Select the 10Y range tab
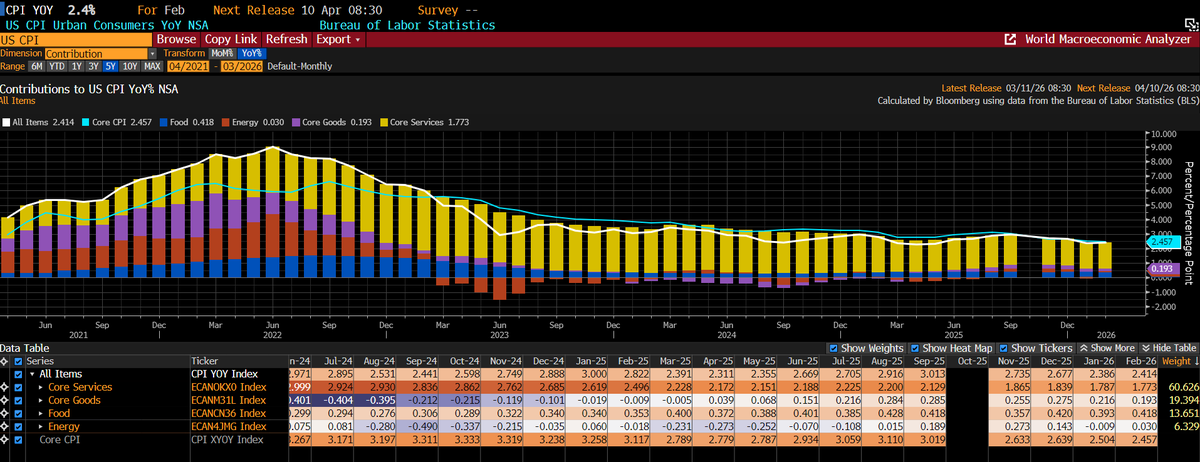The width and height of the screenshot is (1200, 462). (130, 66)
